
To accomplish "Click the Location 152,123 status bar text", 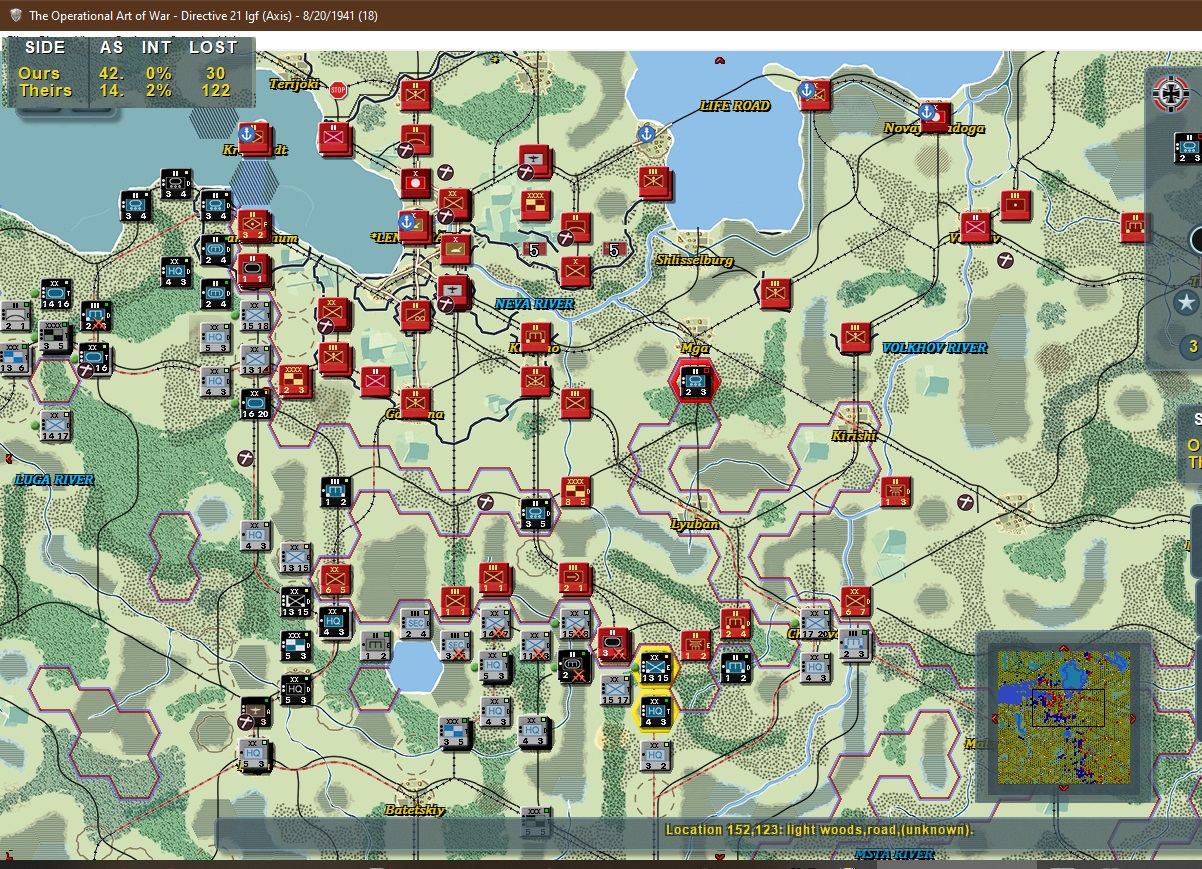I will (819, 830).
